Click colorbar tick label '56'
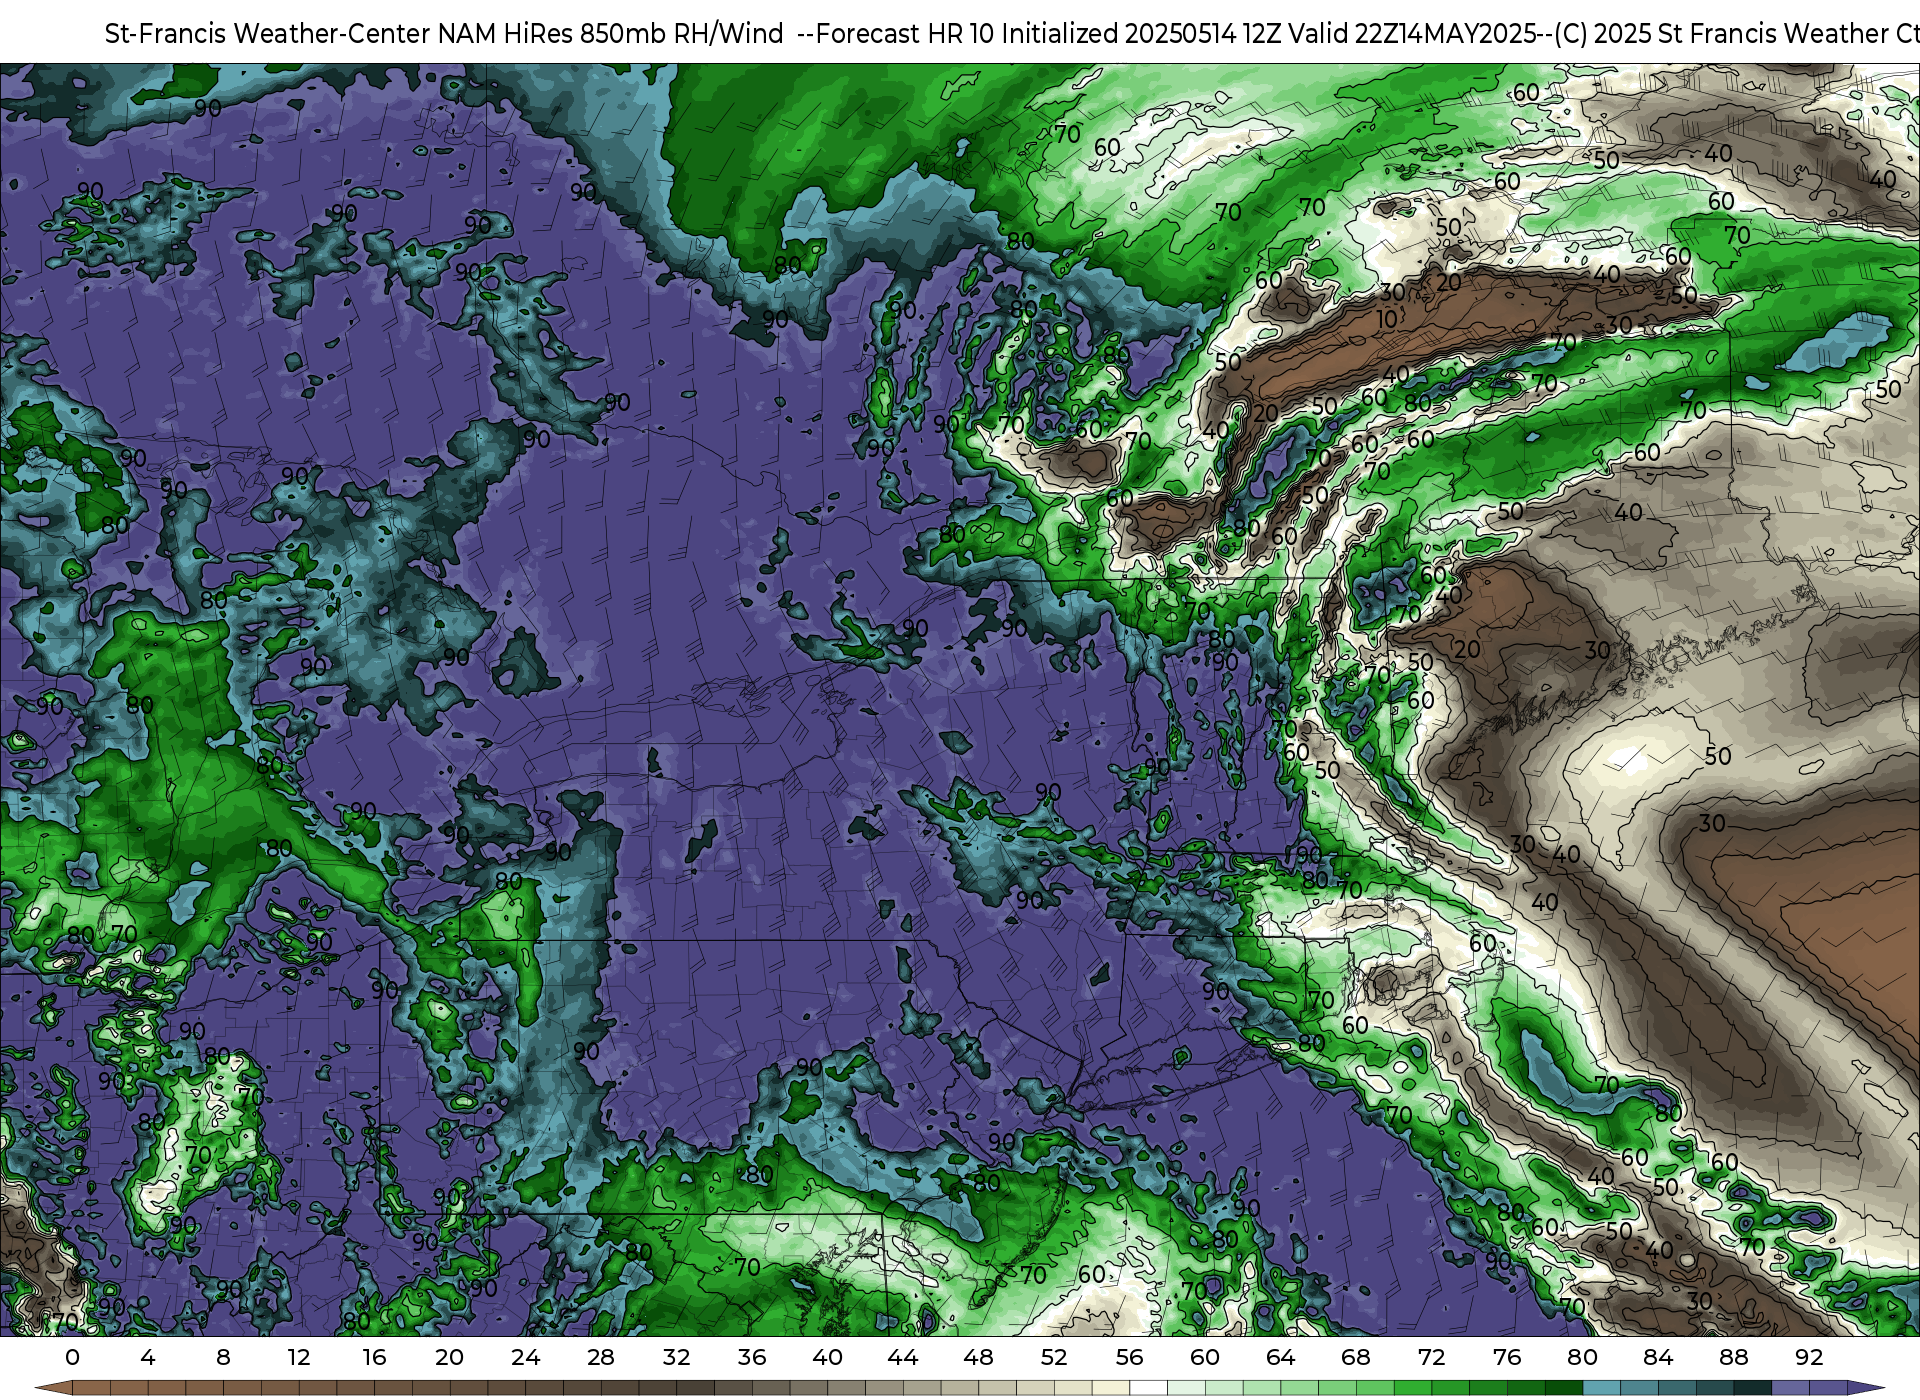This screenshot has width=1920, height=1400. [1129, 1357]
